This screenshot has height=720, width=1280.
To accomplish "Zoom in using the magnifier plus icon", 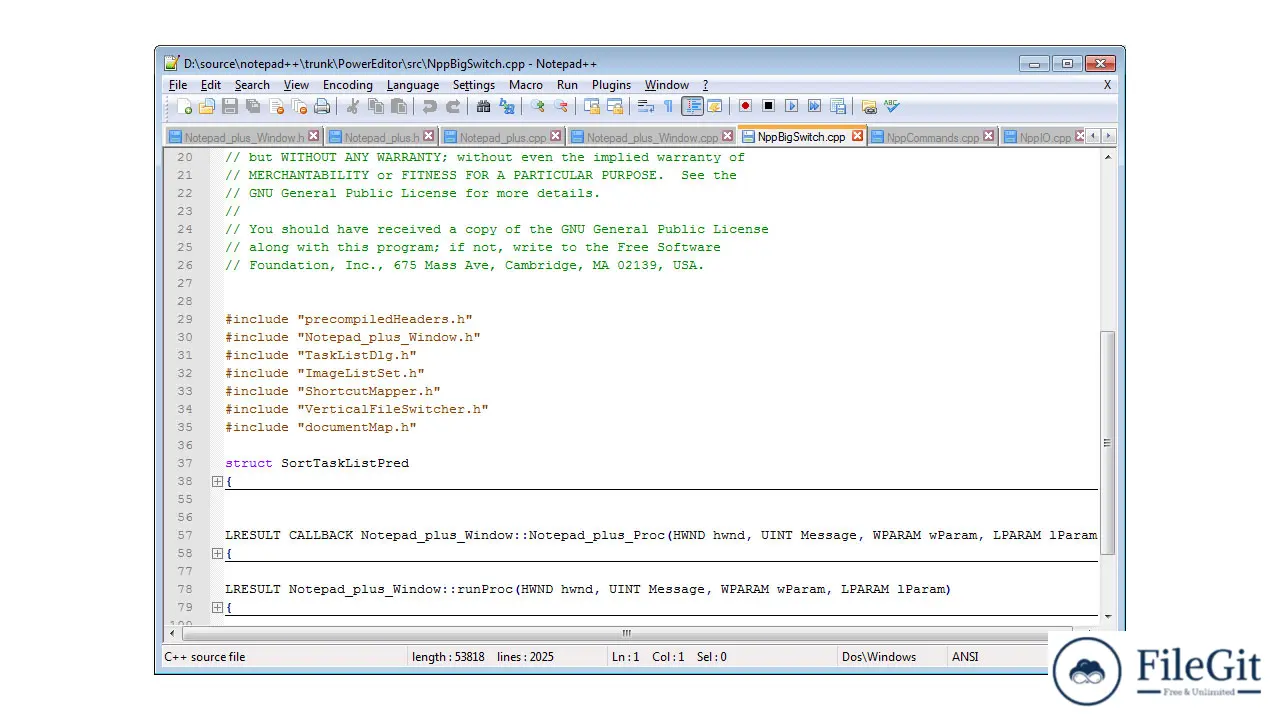I will (x=538, y=106).
